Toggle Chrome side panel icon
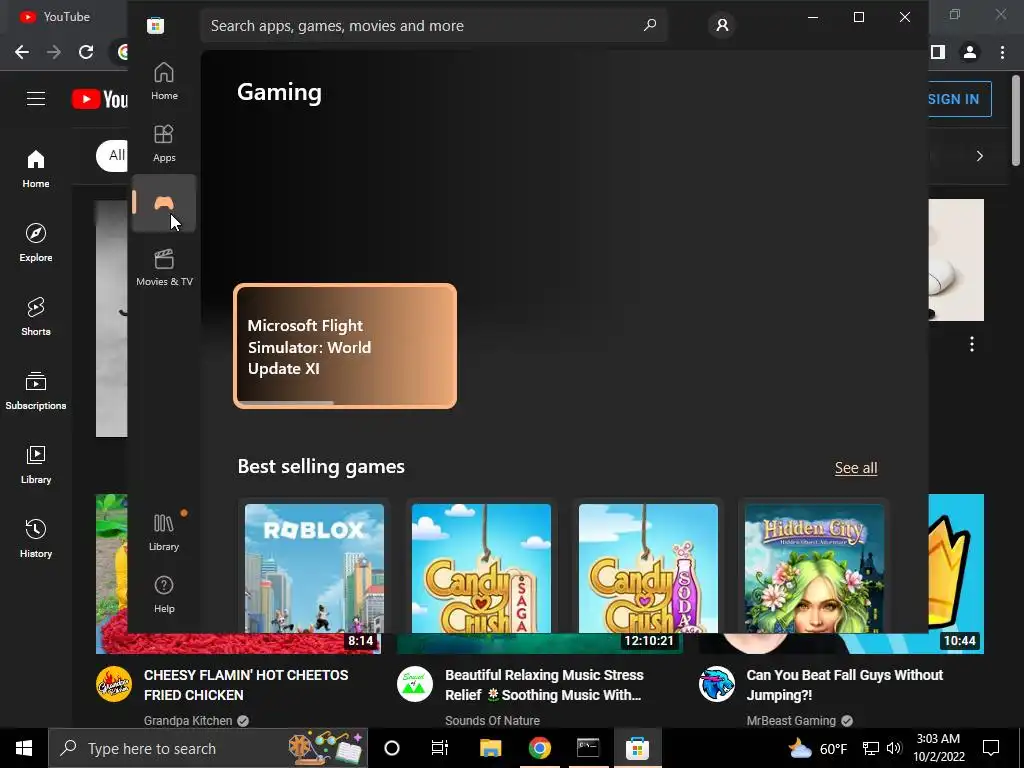The width and height of the screenshot is (1024, 768). [x=938, y=52]
